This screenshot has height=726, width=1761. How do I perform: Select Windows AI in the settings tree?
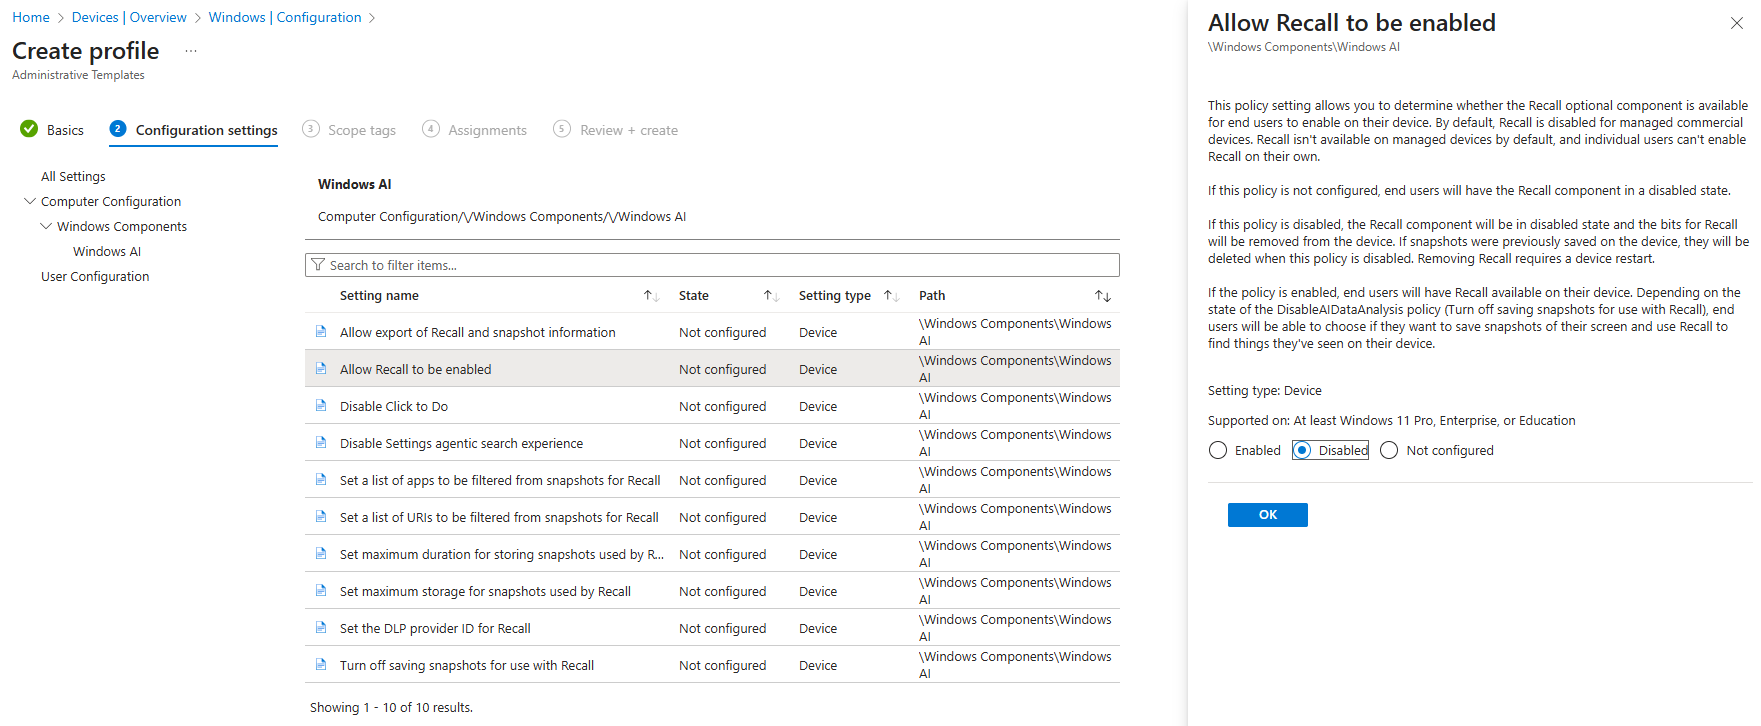click(x=107, y=252)
